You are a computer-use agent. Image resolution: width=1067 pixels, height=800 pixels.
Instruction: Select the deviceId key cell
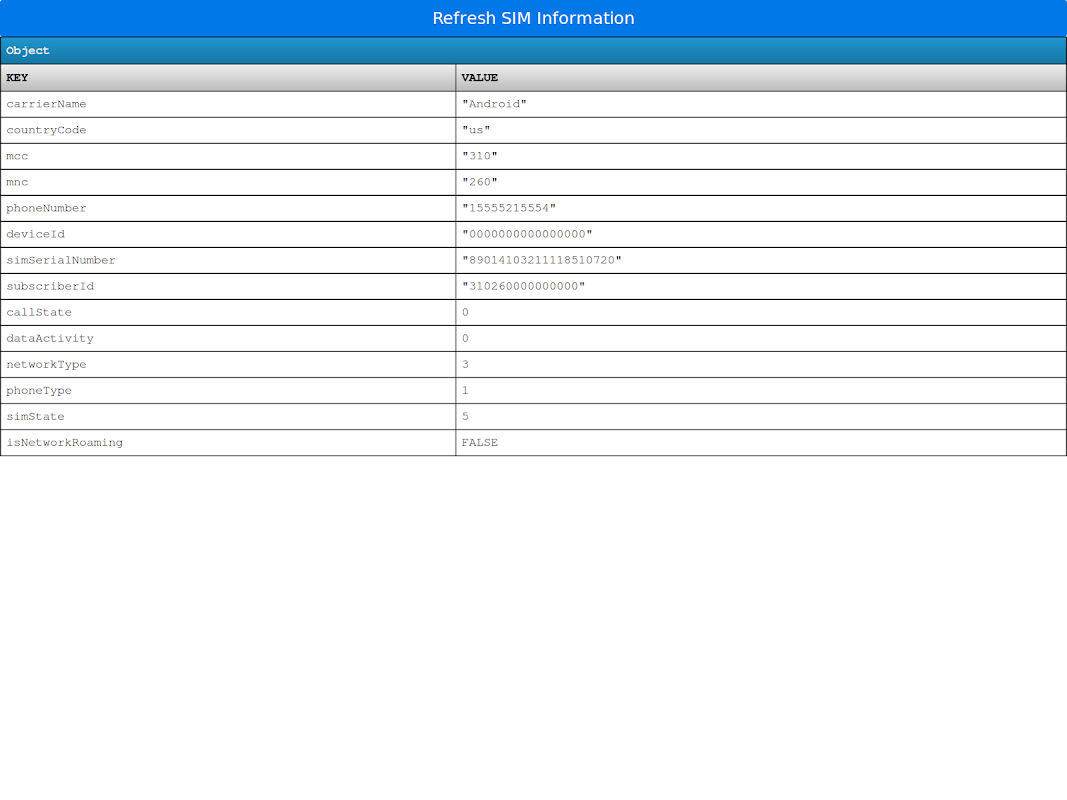pyautogui.click(x=228, y=234)
